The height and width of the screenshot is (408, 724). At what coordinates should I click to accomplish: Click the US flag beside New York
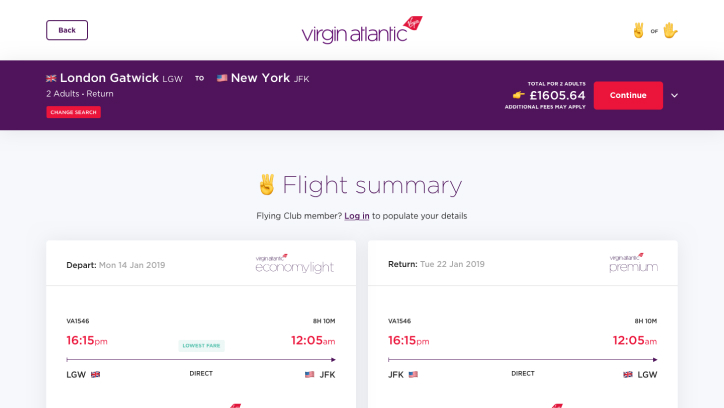click(222, 78)
